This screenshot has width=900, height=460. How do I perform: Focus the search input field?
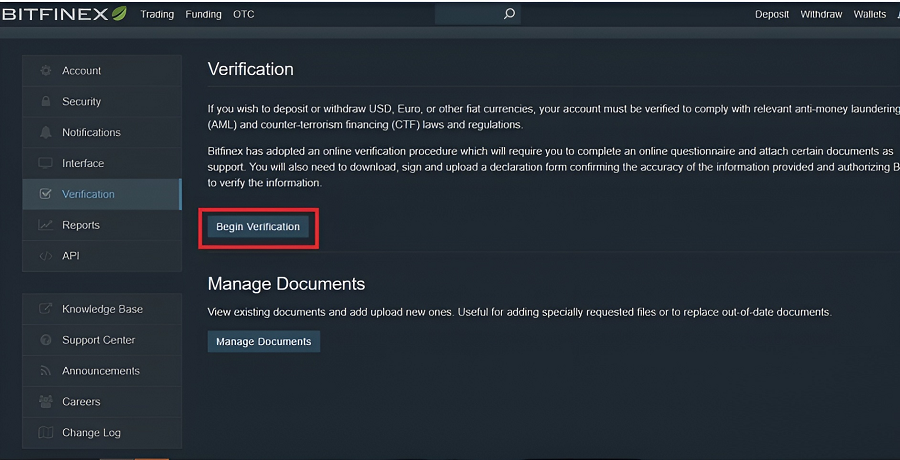[x=478, y=14]
